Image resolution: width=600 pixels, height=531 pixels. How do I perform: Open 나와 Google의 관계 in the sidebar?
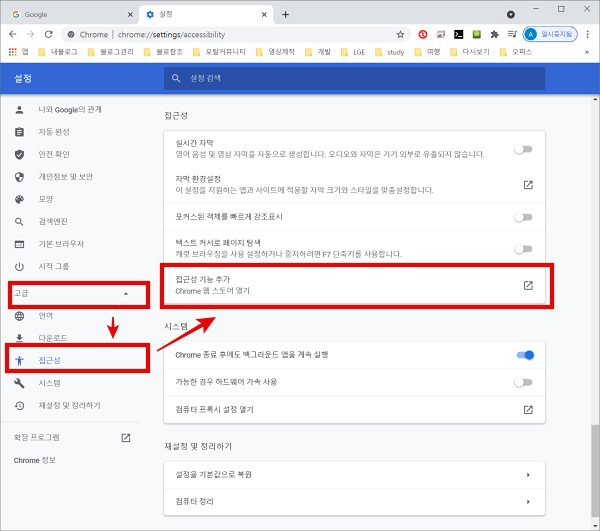tap(70, 110)
